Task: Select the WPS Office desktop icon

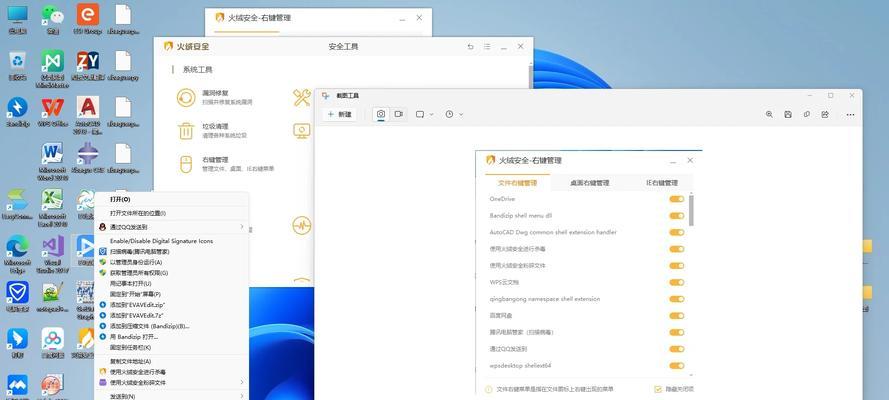Action: click(53, 112)
